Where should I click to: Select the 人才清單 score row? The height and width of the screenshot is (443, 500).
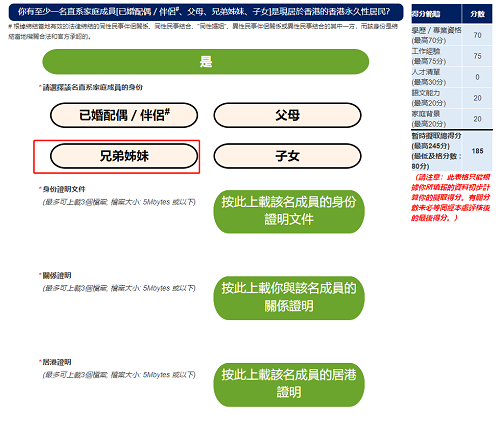click(452, 77)
